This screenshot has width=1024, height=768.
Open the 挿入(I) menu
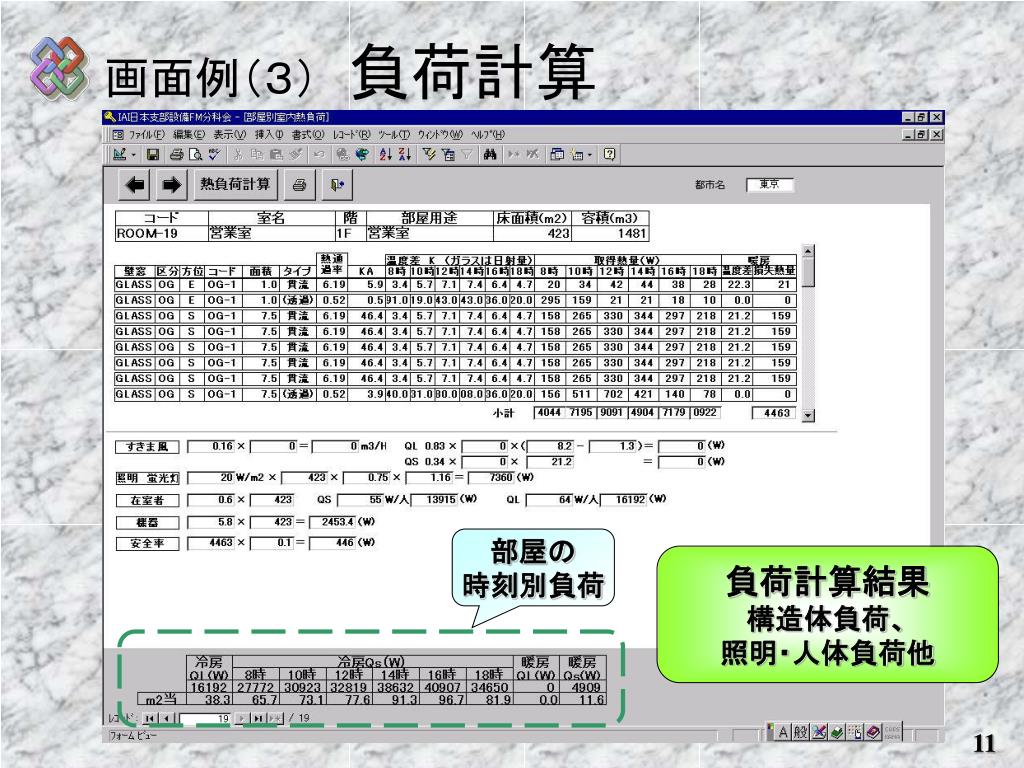point(269,135)
